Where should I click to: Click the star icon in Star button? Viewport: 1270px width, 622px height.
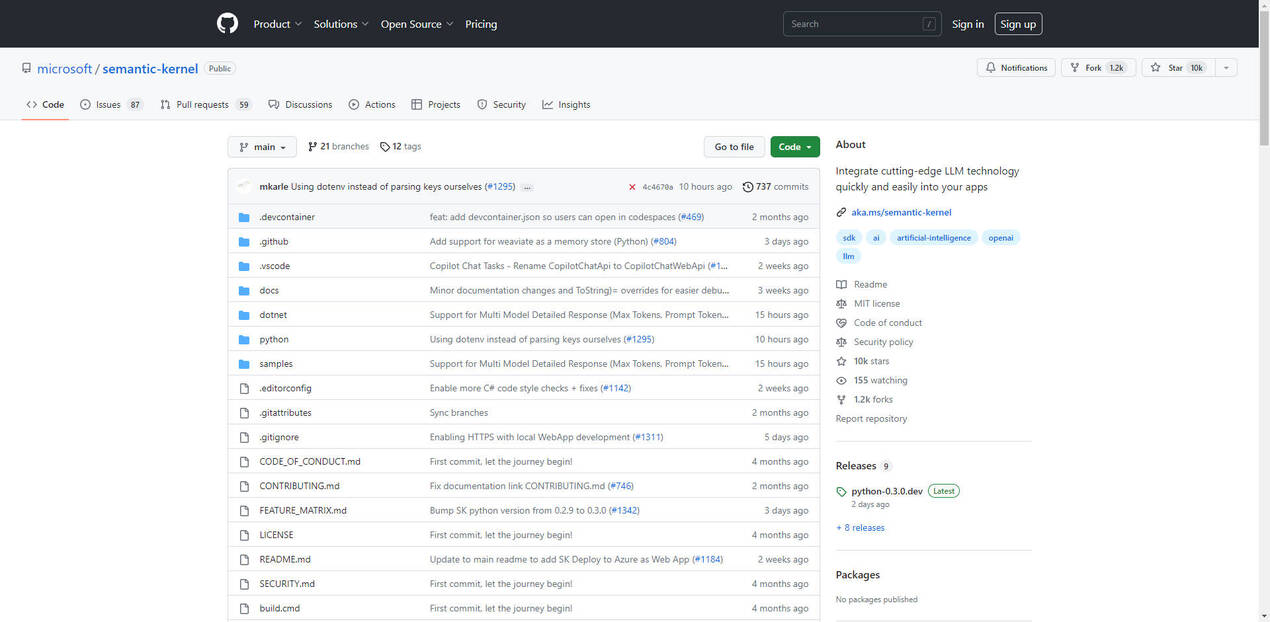click(1155, 68)
